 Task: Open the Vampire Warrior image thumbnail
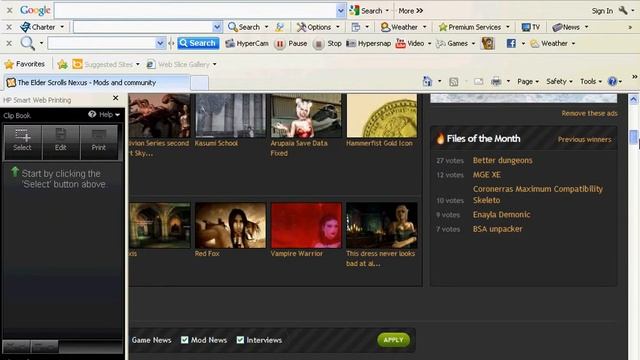coord(306,225)
